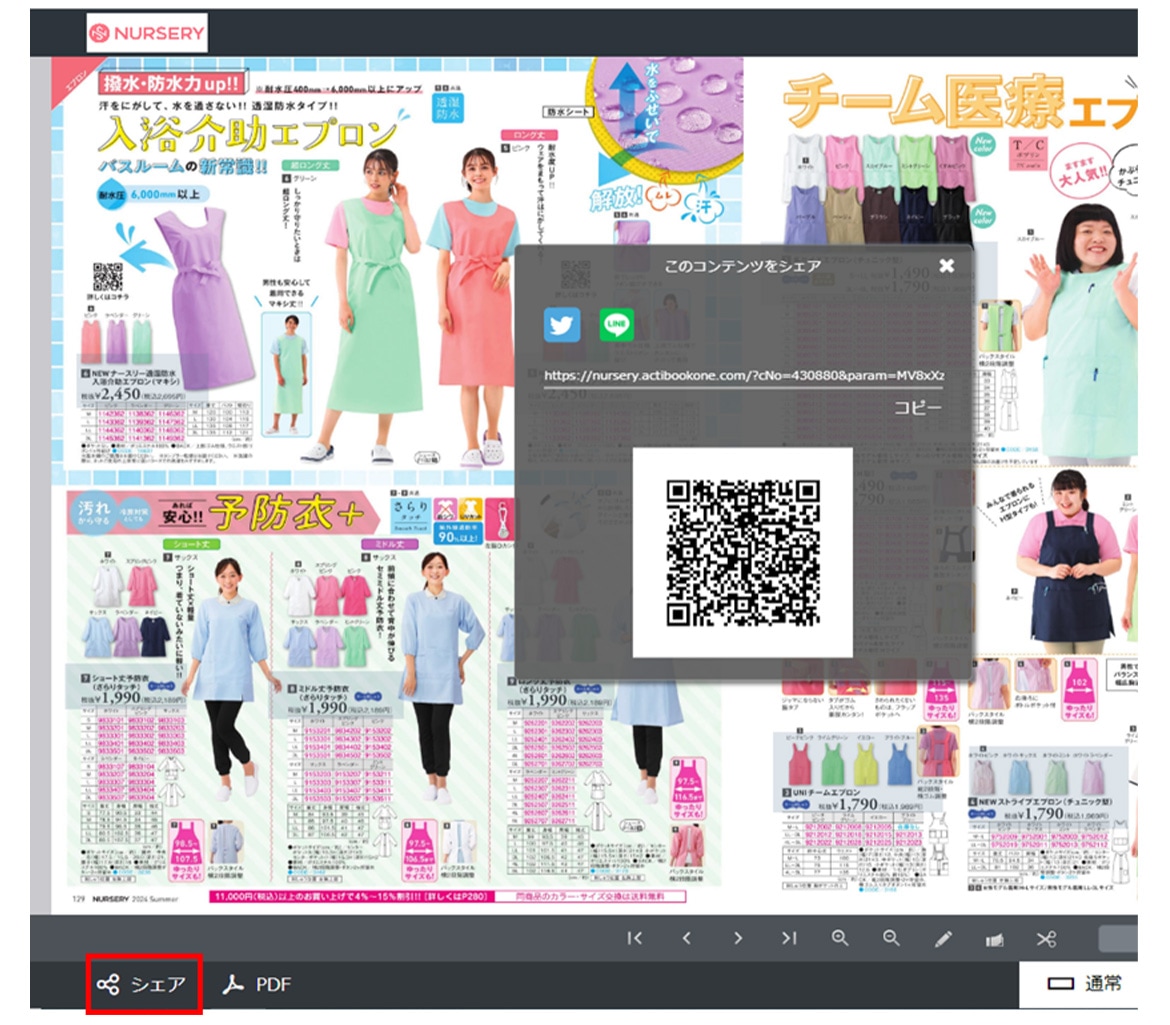Screen dimensions: 1170x1025
Task: Click the model in the navy apron
Action: pos(1071,558)
